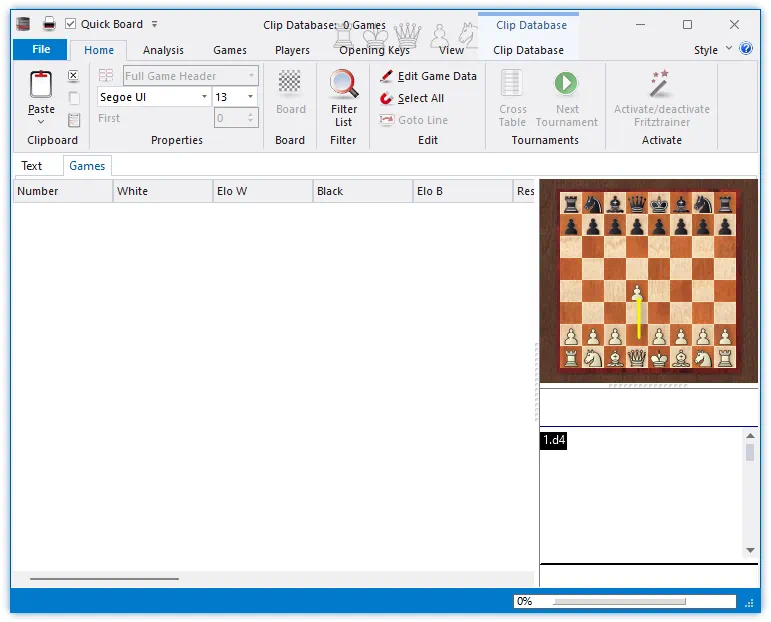
Task: Expand the Paste dropdown arrow
Action: click(x=41, y=121)
